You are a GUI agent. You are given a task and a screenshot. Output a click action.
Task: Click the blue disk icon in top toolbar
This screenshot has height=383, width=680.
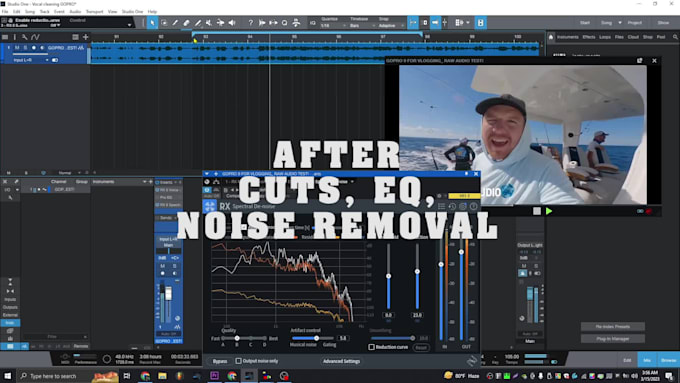481,23
